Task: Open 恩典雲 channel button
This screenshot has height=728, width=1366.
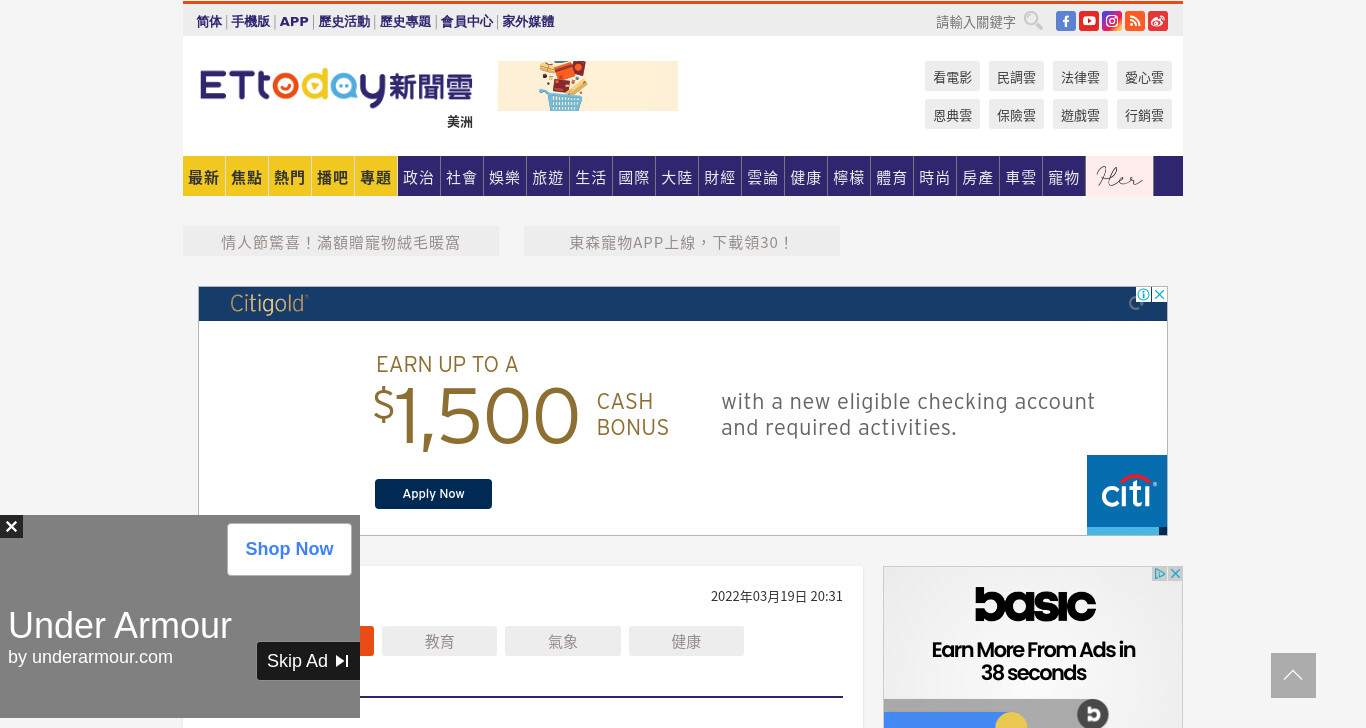Action: tap(952, 114)
